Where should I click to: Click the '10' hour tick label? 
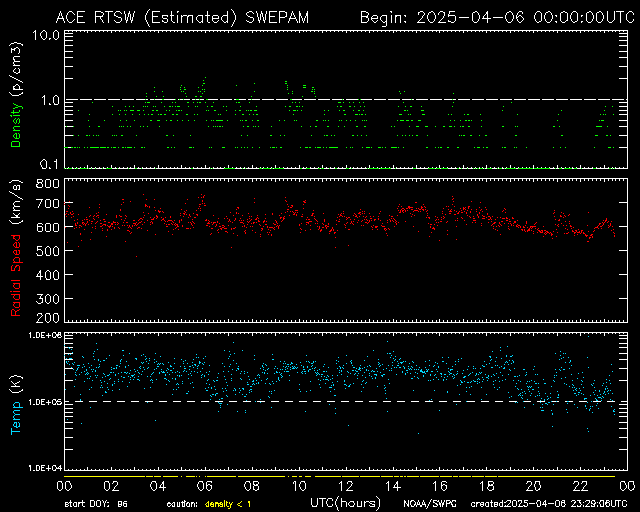click(299, 486)
